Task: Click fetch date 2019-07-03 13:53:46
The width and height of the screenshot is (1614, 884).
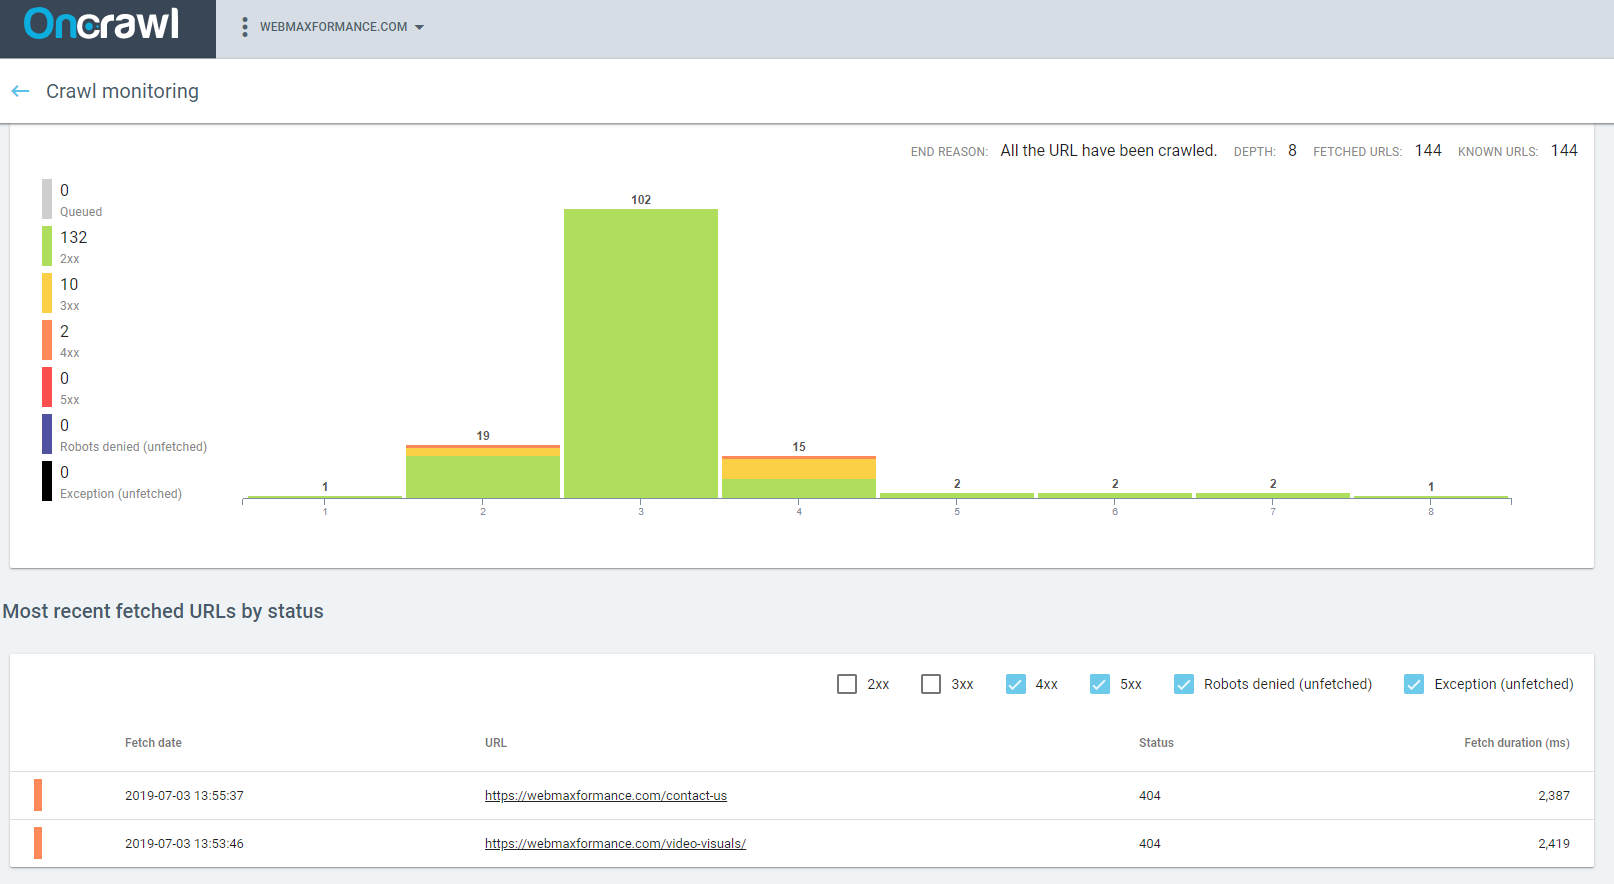Action: [x=184, y=844]
